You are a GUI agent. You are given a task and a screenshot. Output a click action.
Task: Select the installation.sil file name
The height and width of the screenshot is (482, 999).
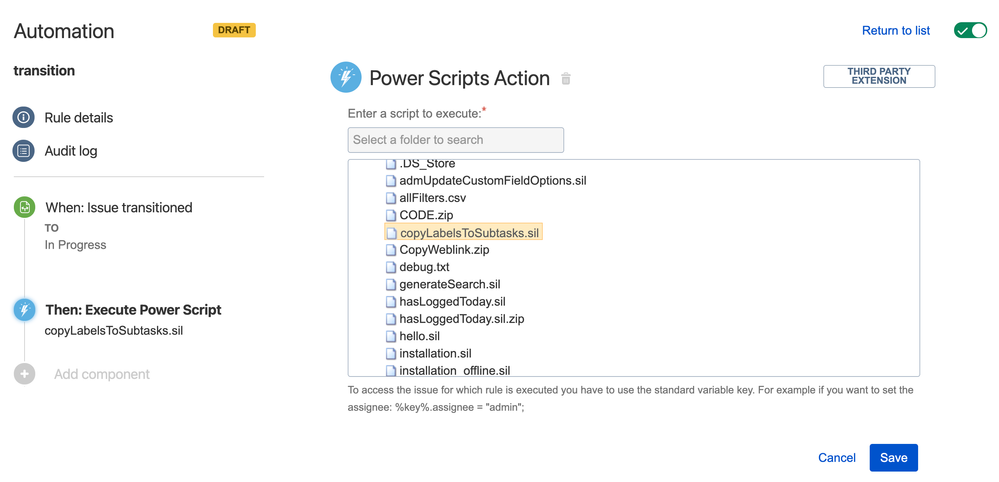pos(435,353)
